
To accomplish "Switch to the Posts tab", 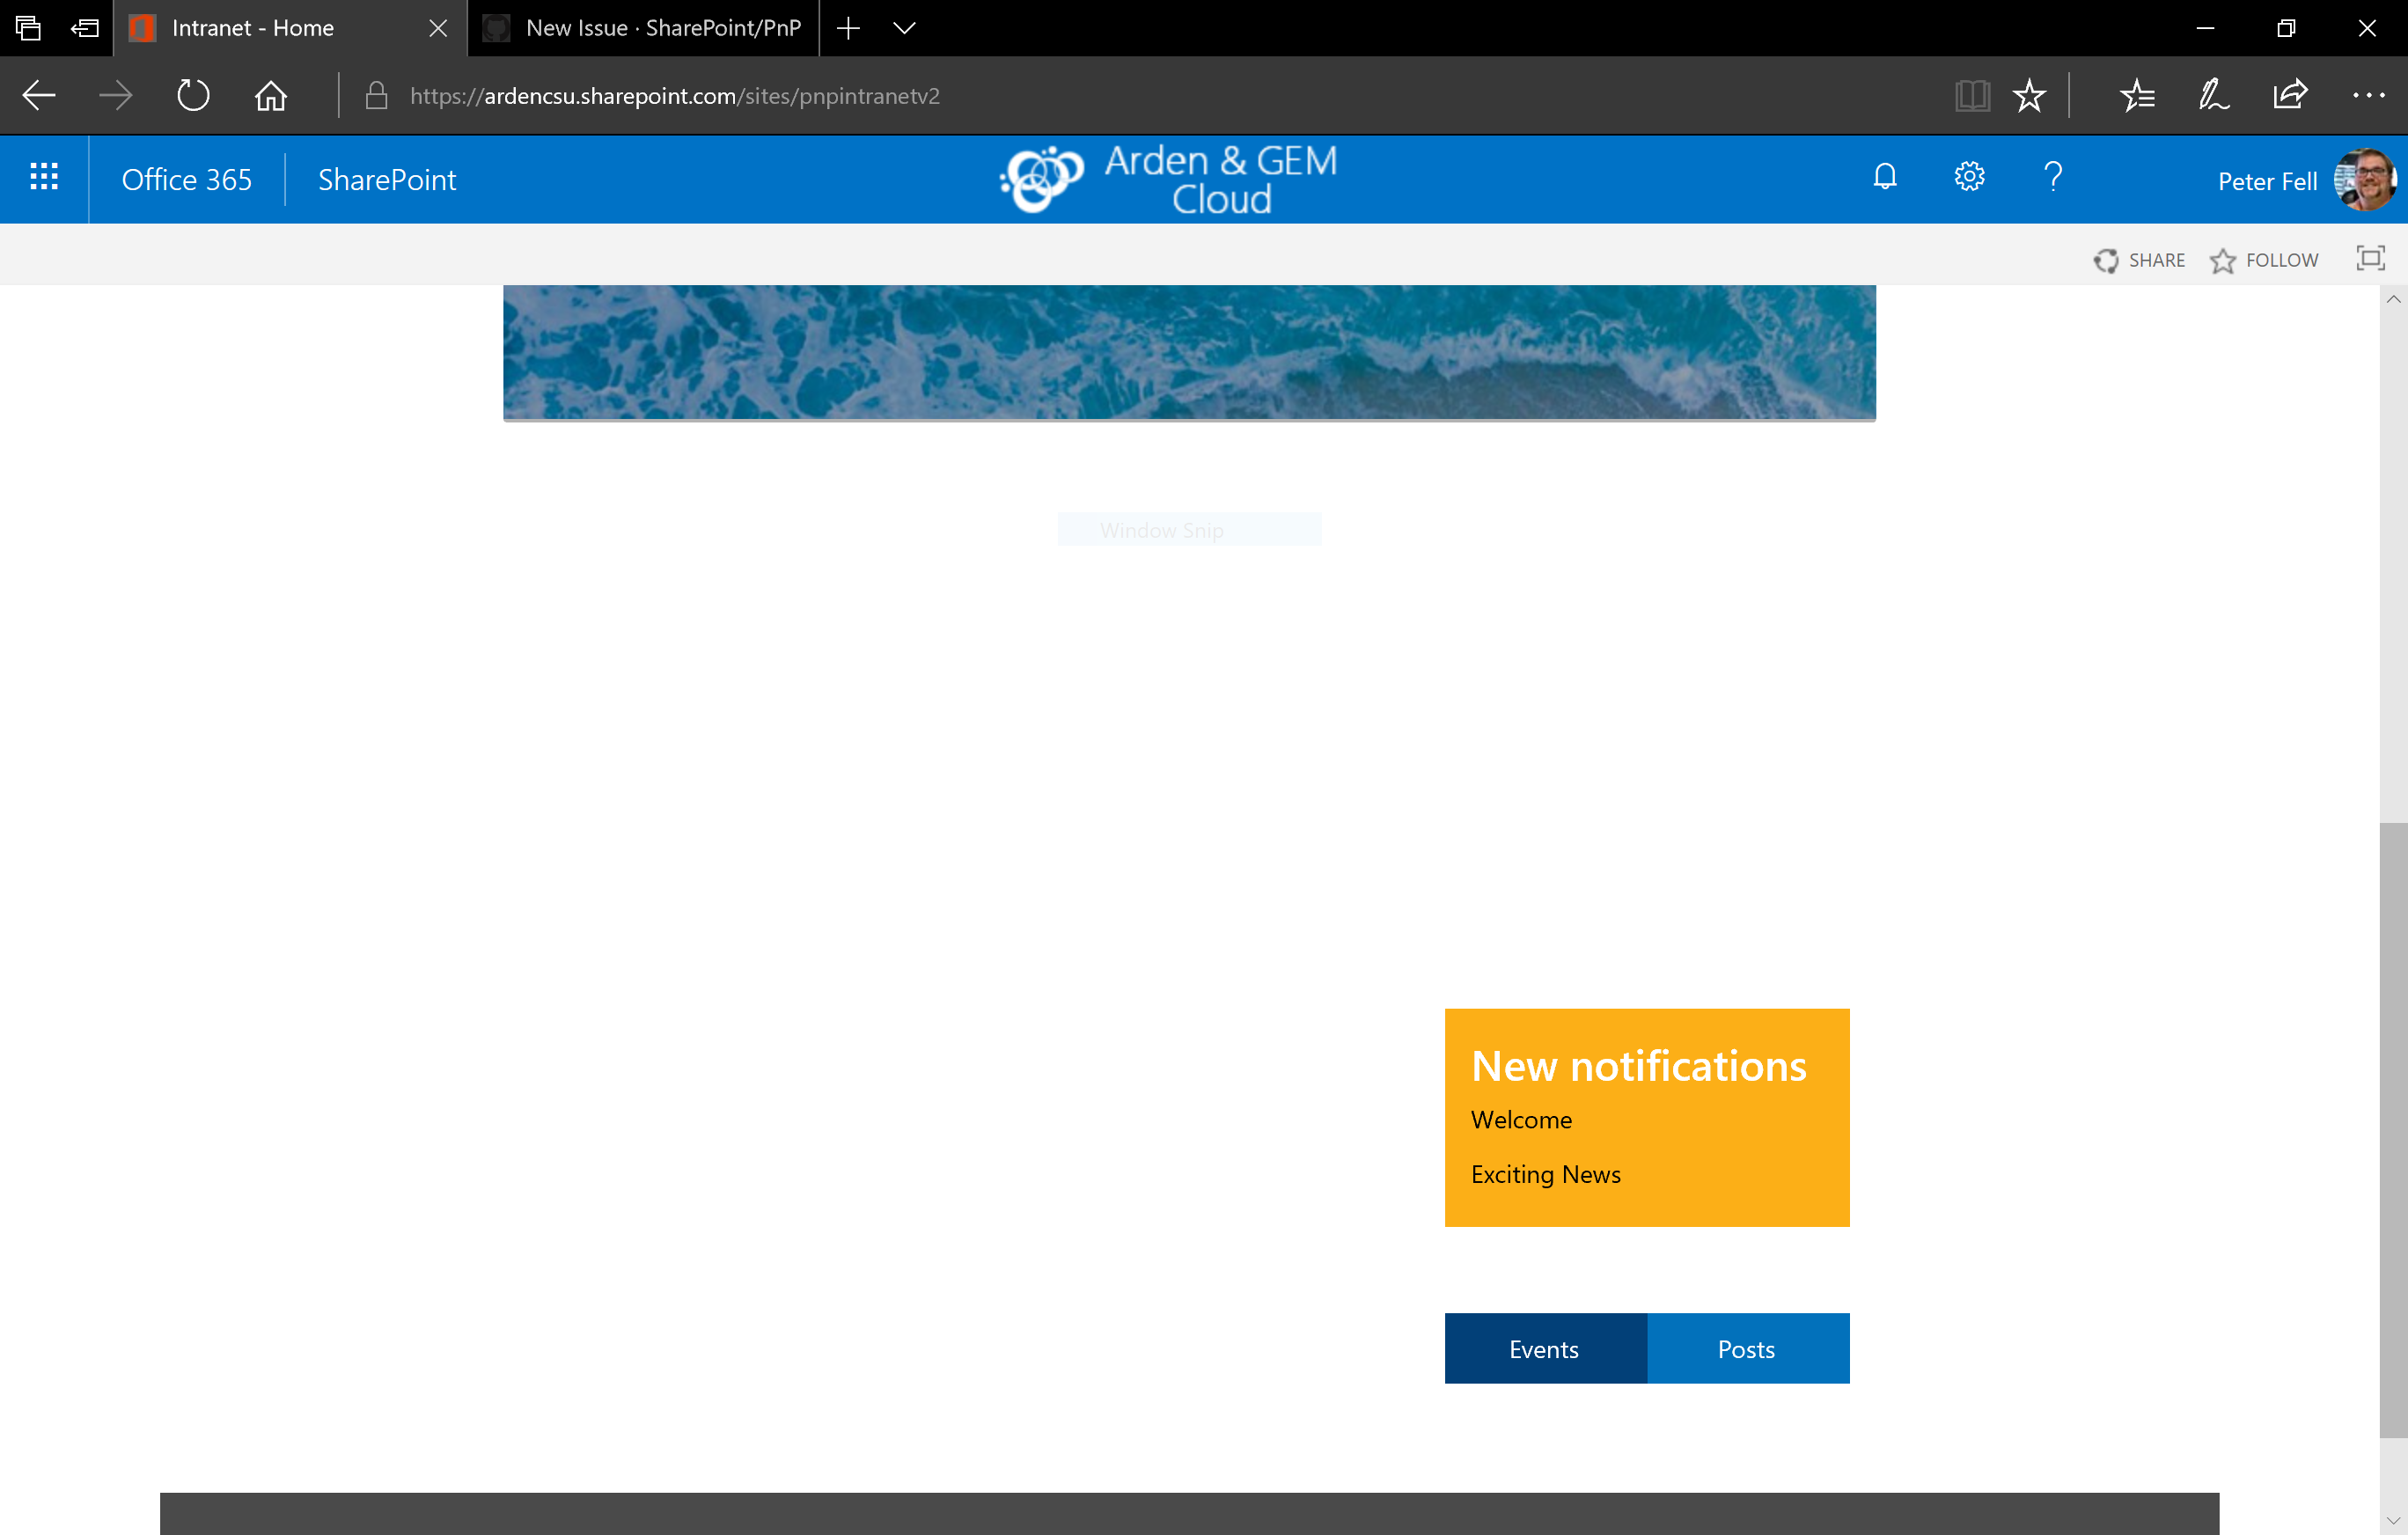I will 1746,1348.
